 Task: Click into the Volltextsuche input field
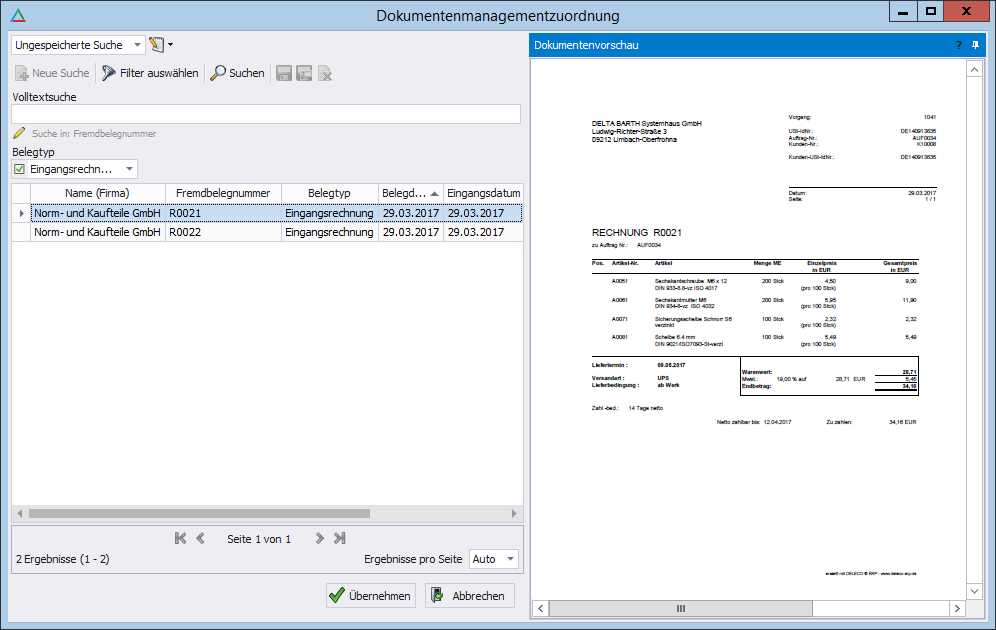[x=266, y=114]
